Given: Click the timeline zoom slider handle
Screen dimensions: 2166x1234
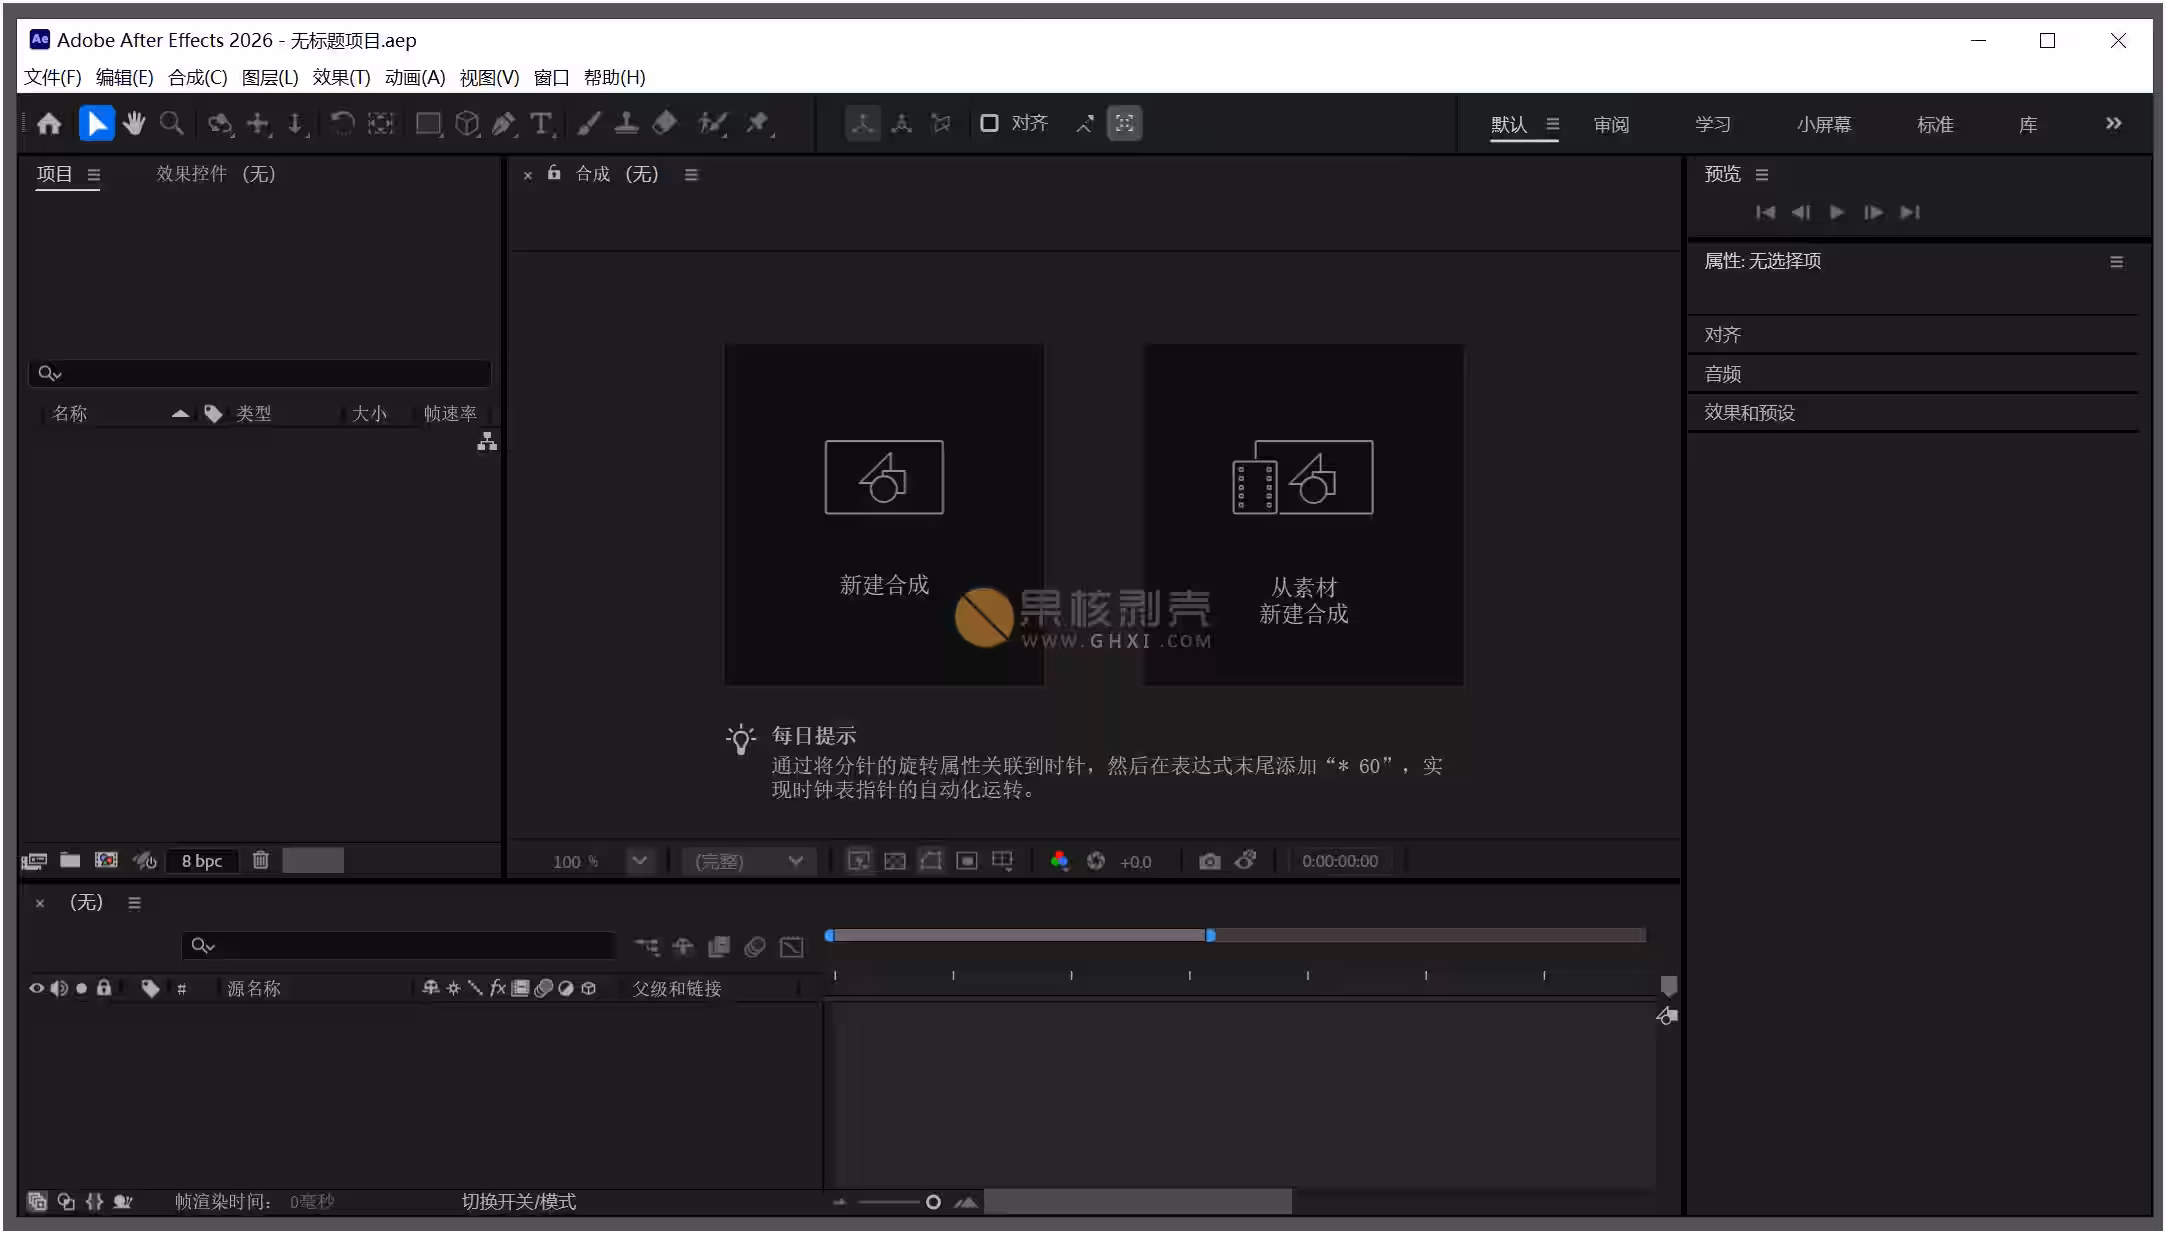Looking at the screenshot, I should (x=933, y=1202).
